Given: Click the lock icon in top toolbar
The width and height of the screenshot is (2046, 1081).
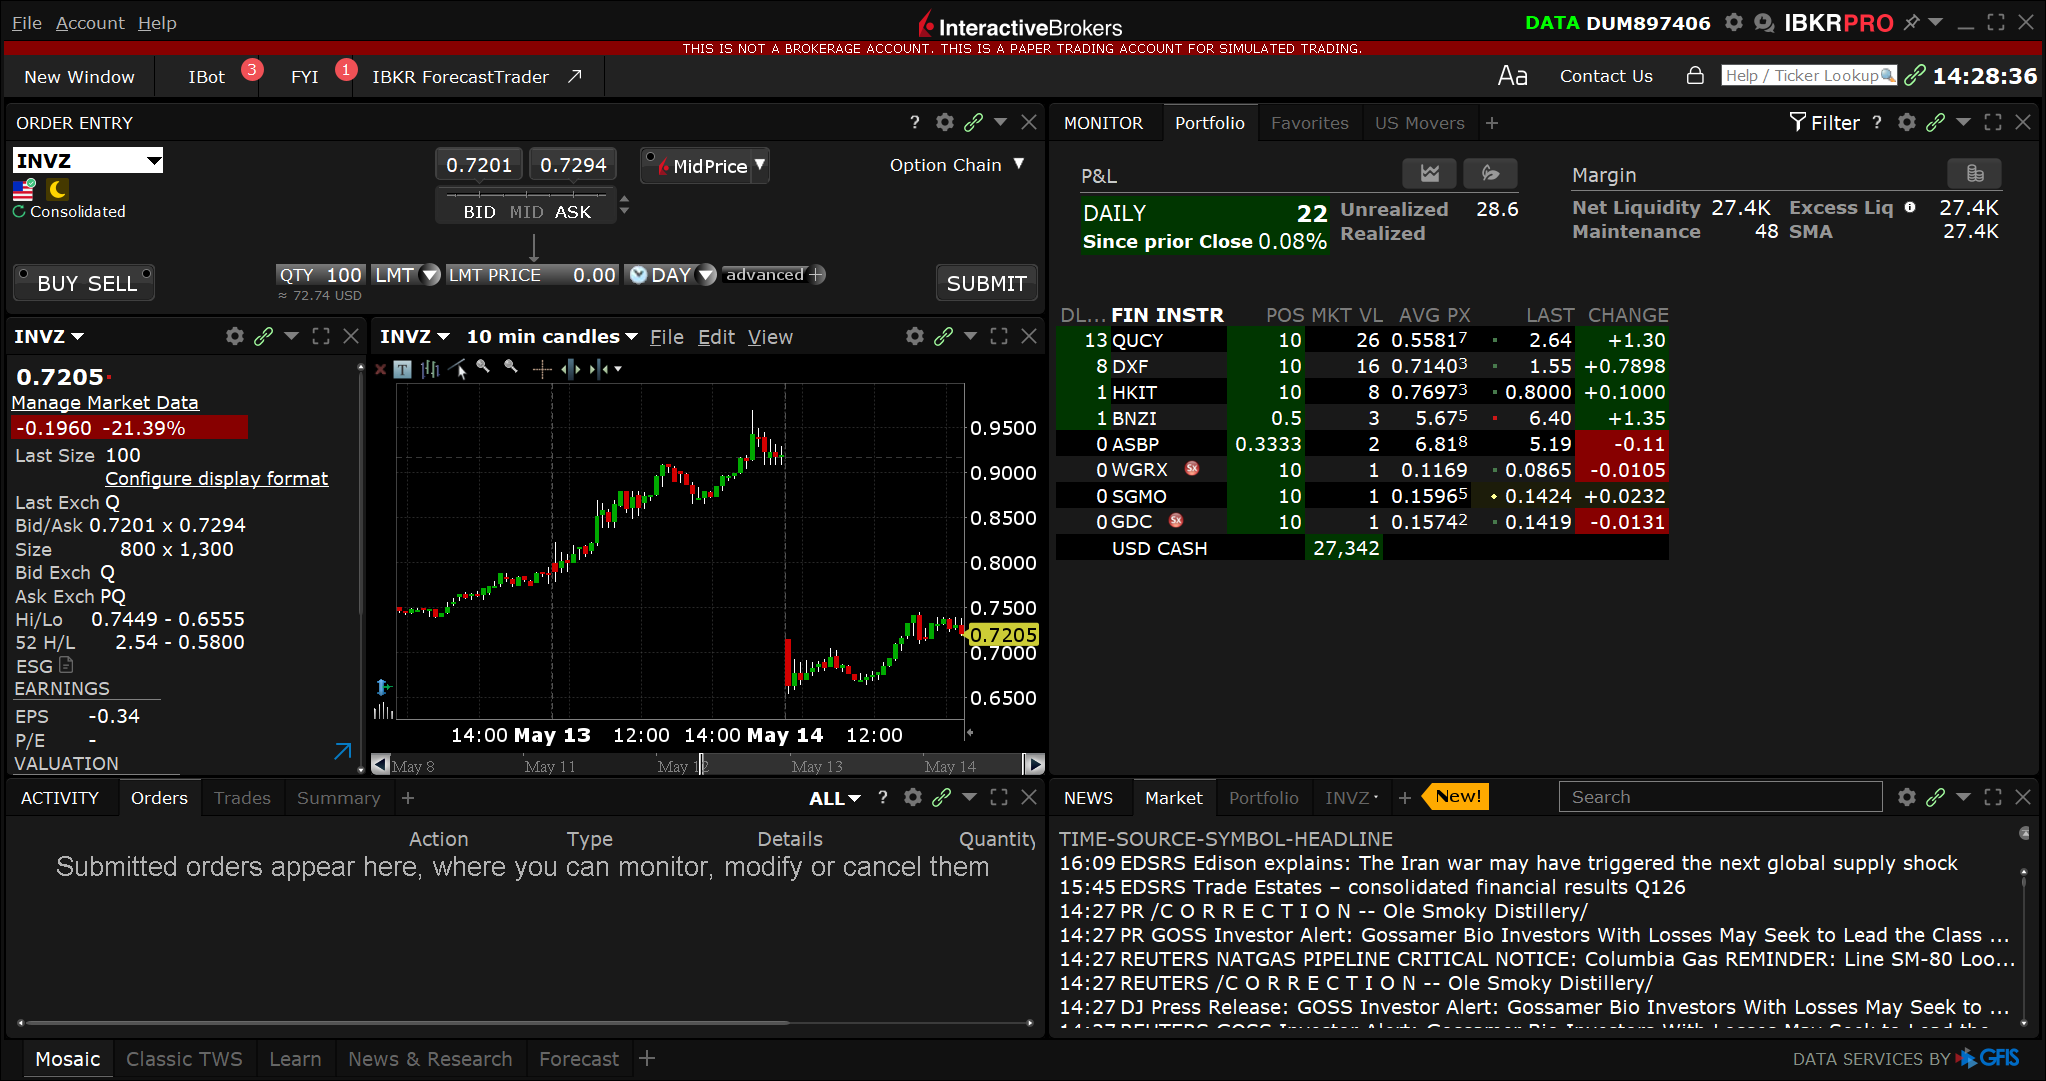Looking at the screenshot, I should tap(1695, 75).
